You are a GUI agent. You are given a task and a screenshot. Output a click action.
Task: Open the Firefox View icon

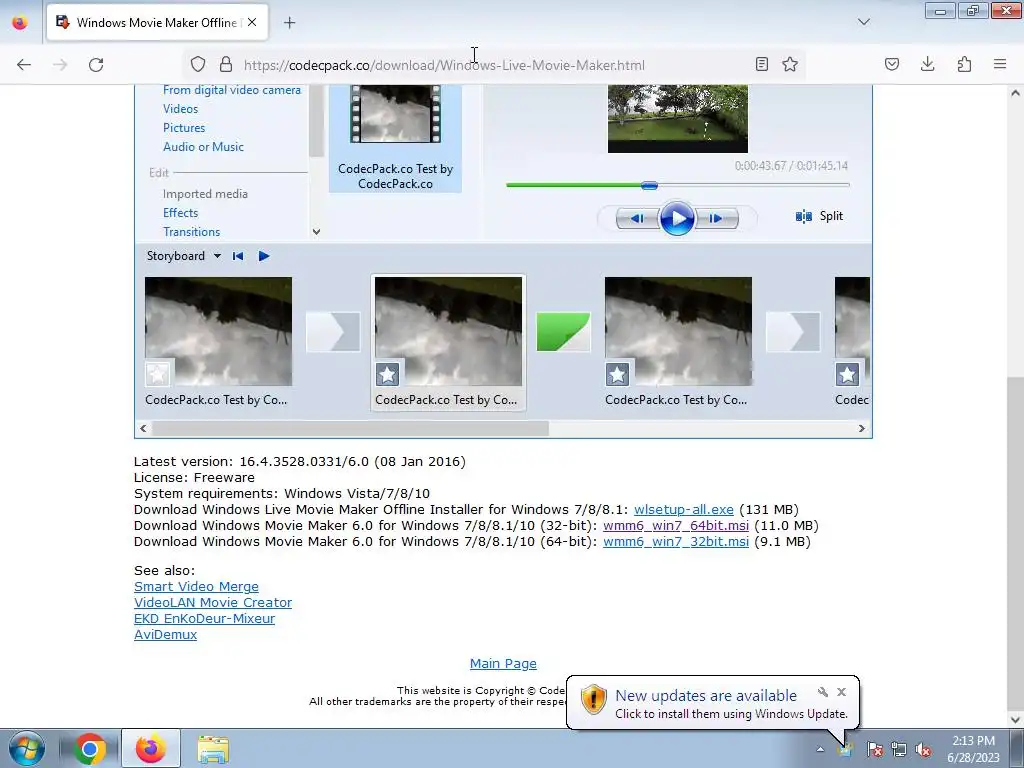[x=20, y=22]
